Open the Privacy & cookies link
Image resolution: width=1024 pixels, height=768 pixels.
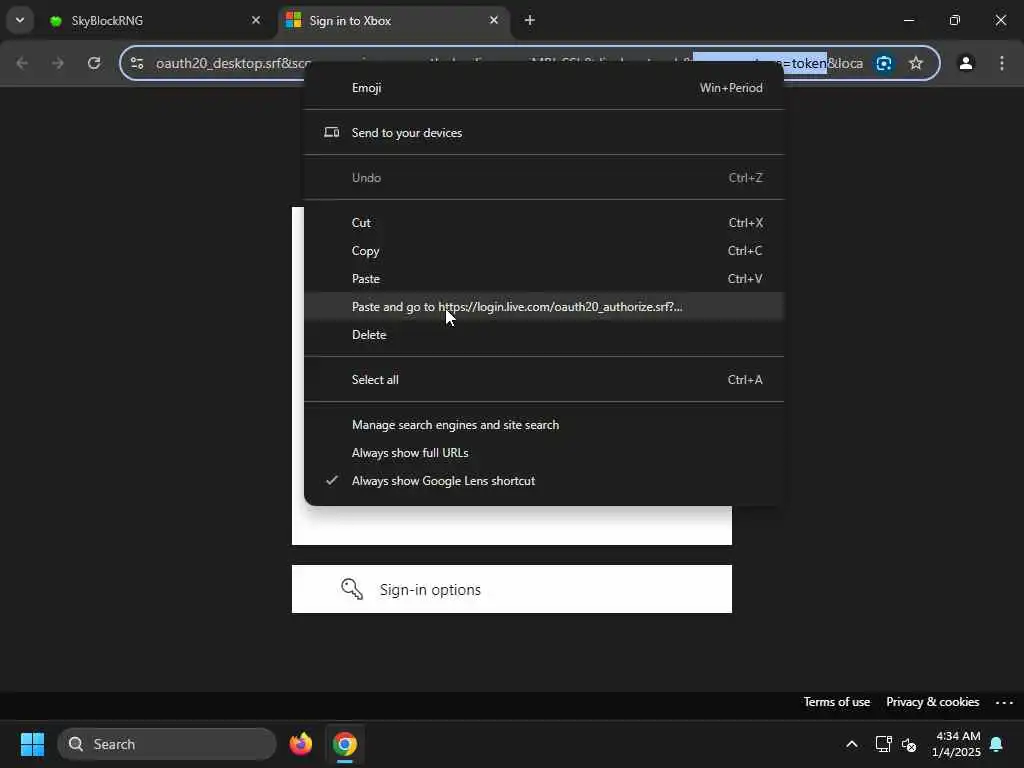tap(933, 702)
